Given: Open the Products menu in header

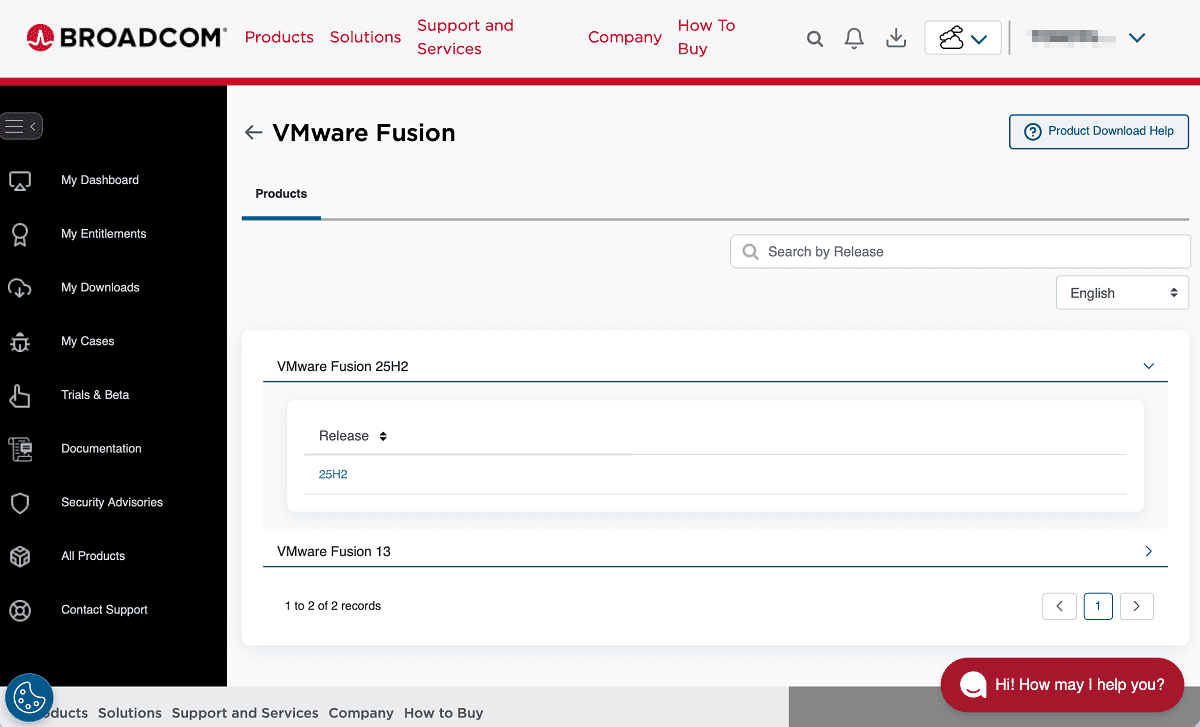Looking at the screenshot, I should pyautogui.click(x=279, y=37).
